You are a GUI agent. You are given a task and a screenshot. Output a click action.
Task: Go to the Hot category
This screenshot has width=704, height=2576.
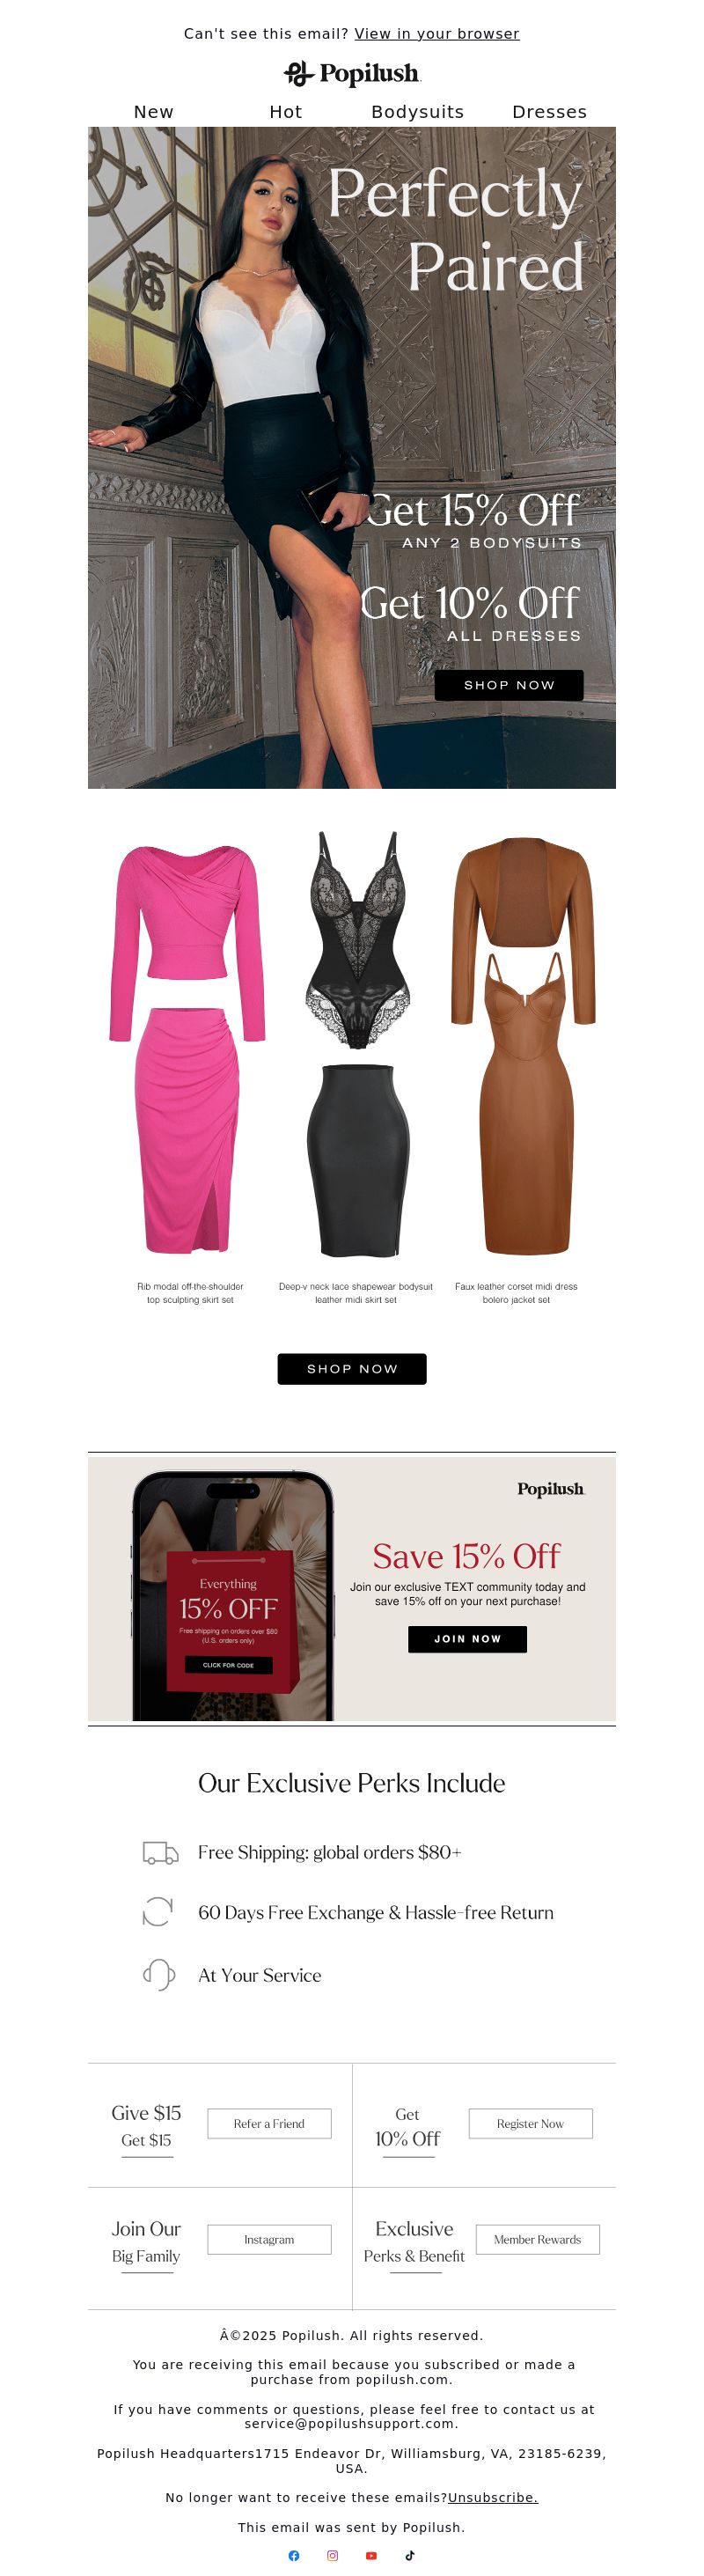pos(286,112)
